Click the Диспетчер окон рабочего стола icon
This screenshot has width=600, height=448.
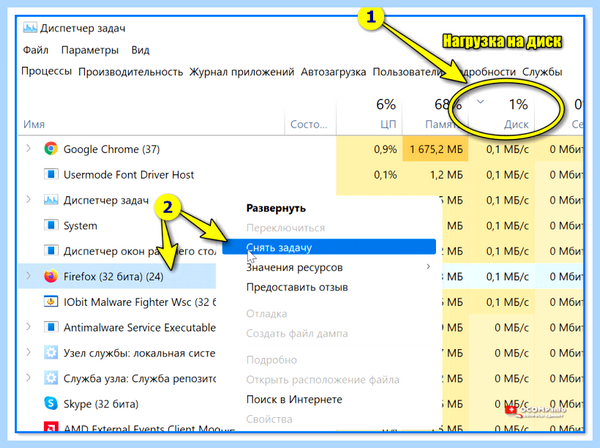click(x=51, y=251)
